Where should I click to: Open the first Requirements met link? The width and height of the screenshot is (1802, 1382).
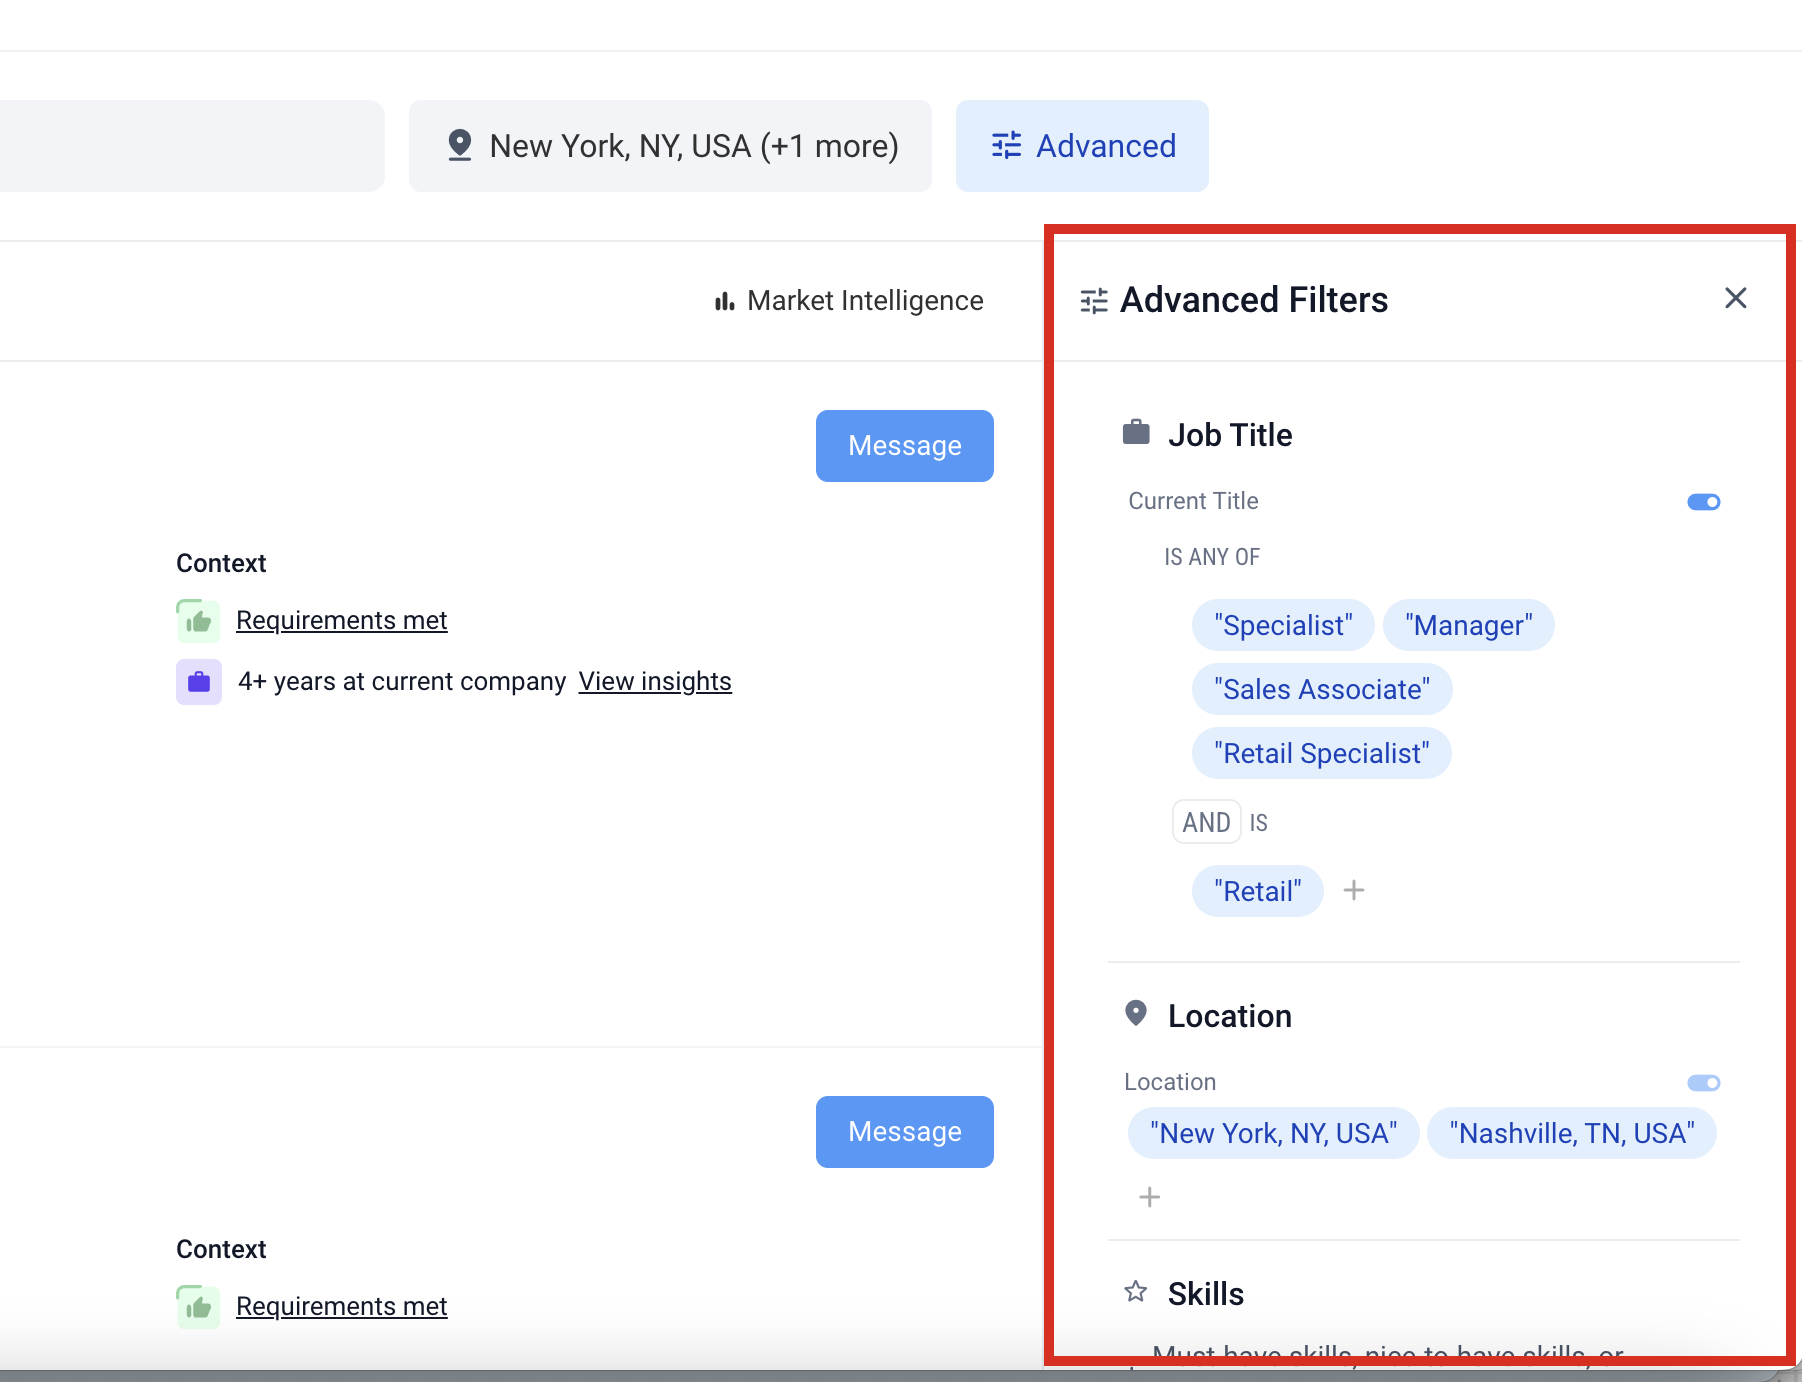pyautogui.click(x=341, y=620)
